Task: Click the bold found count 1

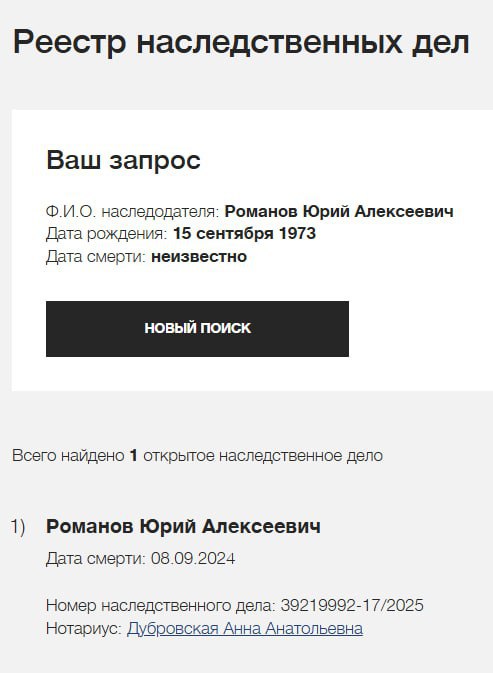Action: click(133, 456)
